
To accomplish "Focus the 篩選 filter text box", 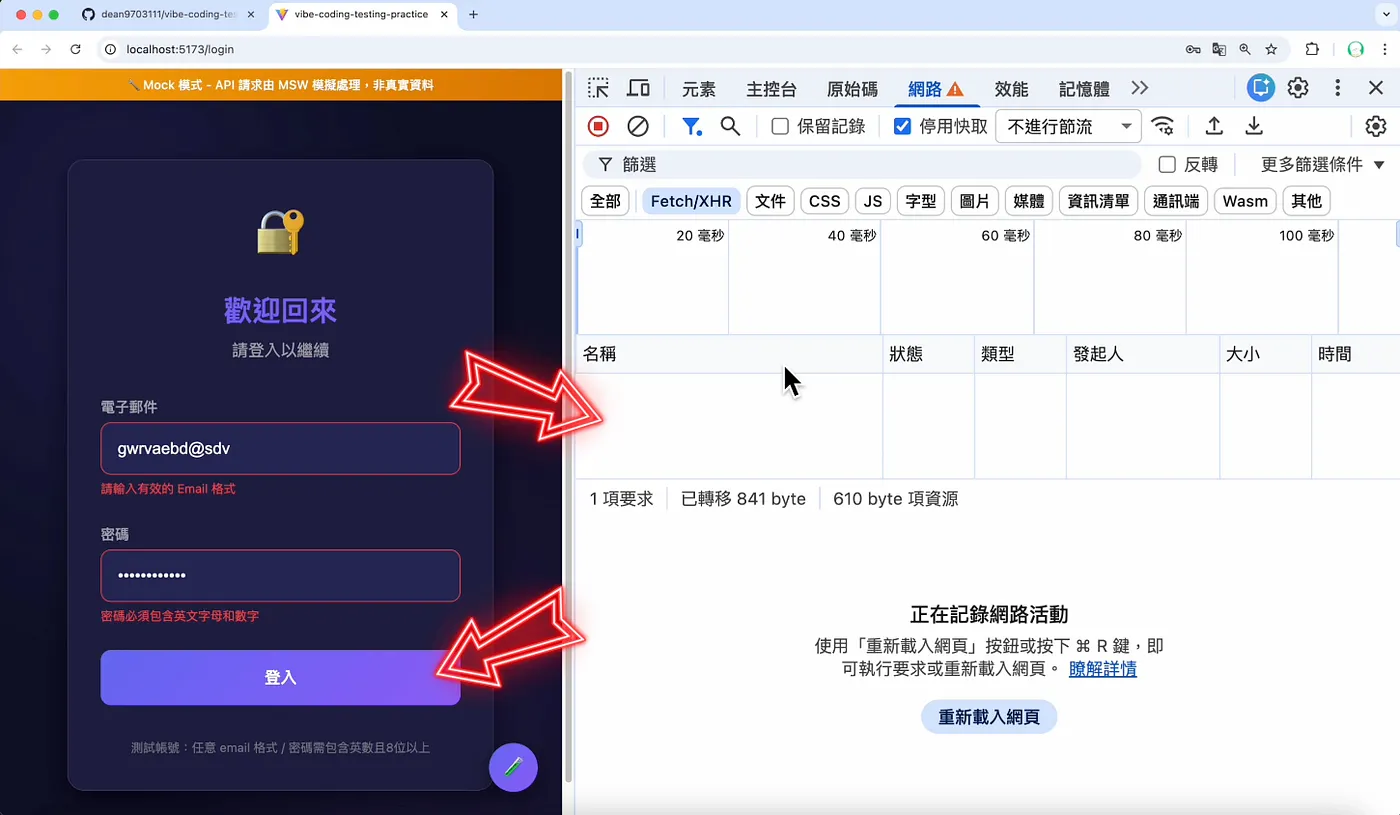I will 862,164.
